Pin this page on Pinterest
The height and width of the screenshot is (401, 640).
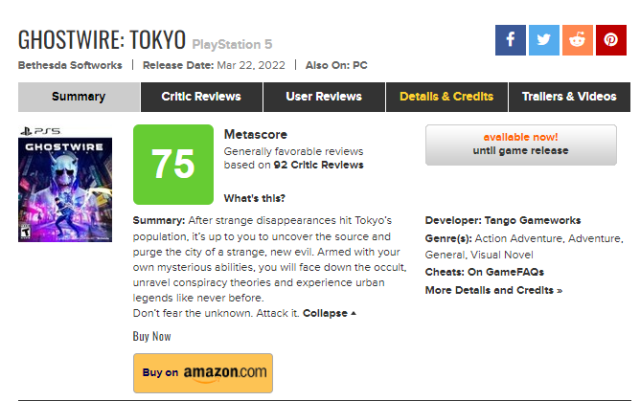tap(610, 40)
